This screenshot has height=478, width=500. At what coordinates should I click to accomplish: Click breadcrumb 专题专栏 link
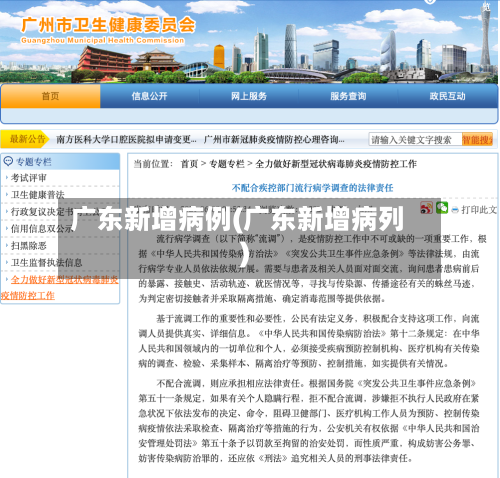point(227,164)
